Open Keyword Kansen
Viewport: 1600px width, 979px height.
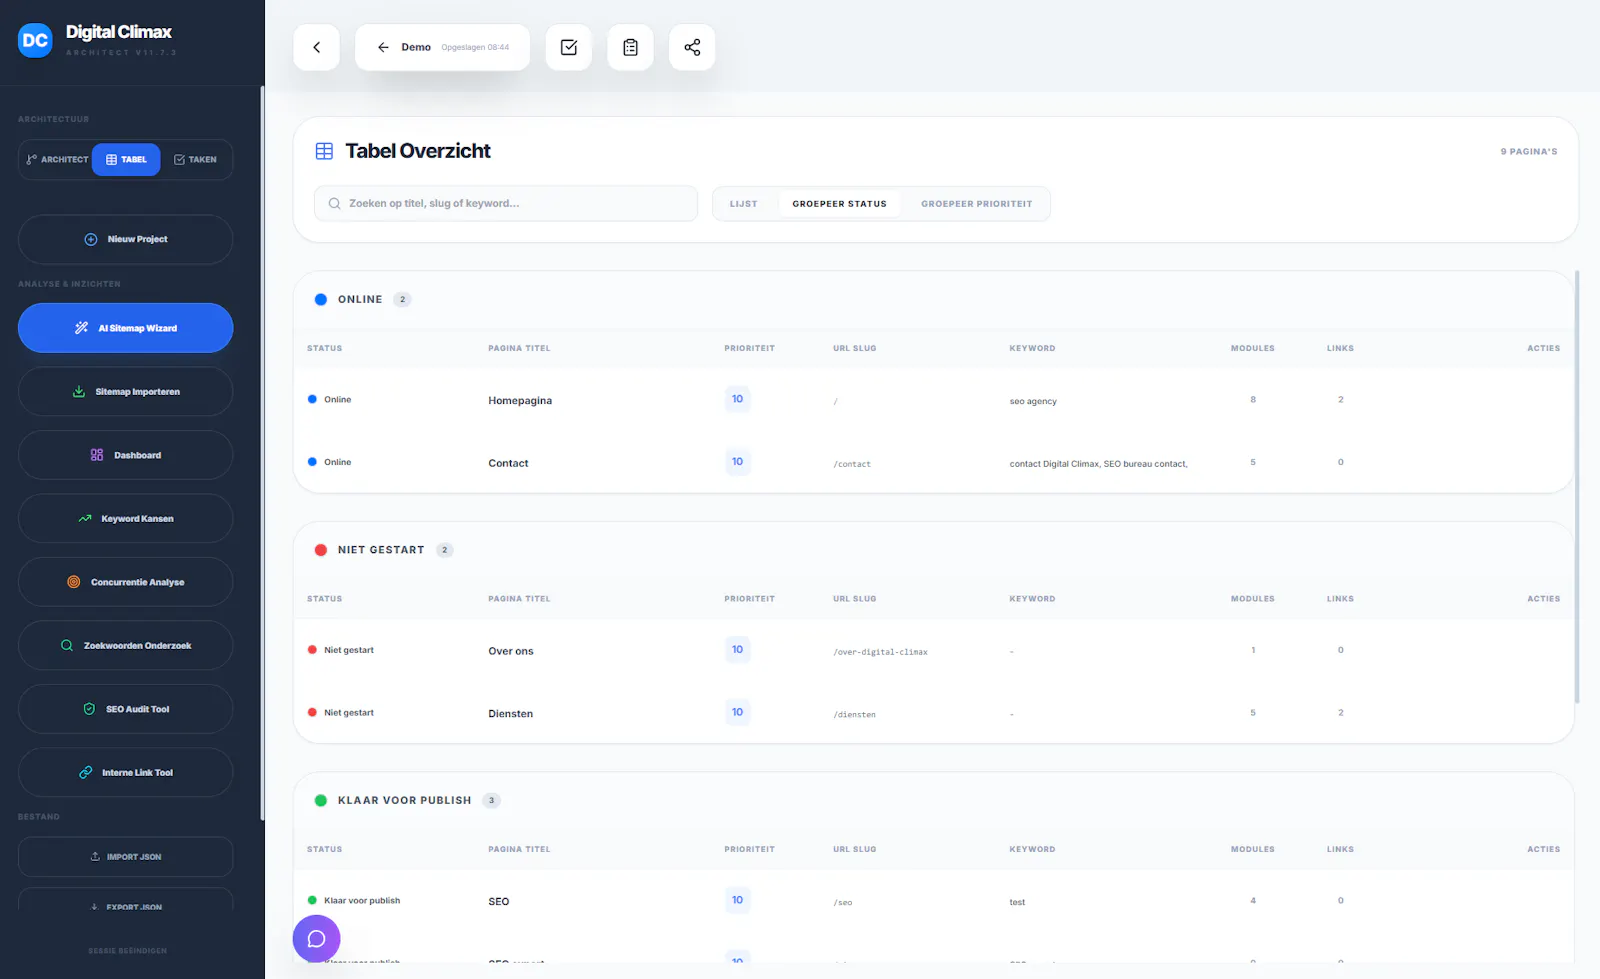[126, 518]
